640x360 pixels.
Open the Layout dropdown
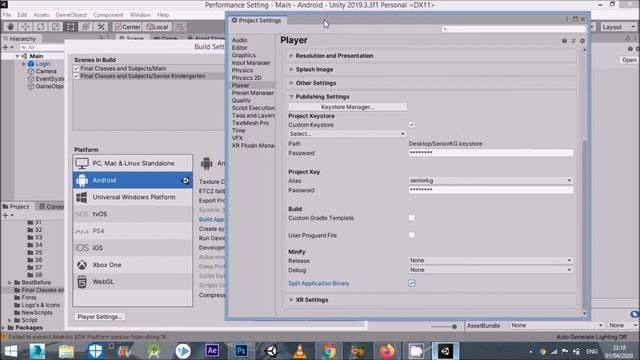tap(618, 27)
